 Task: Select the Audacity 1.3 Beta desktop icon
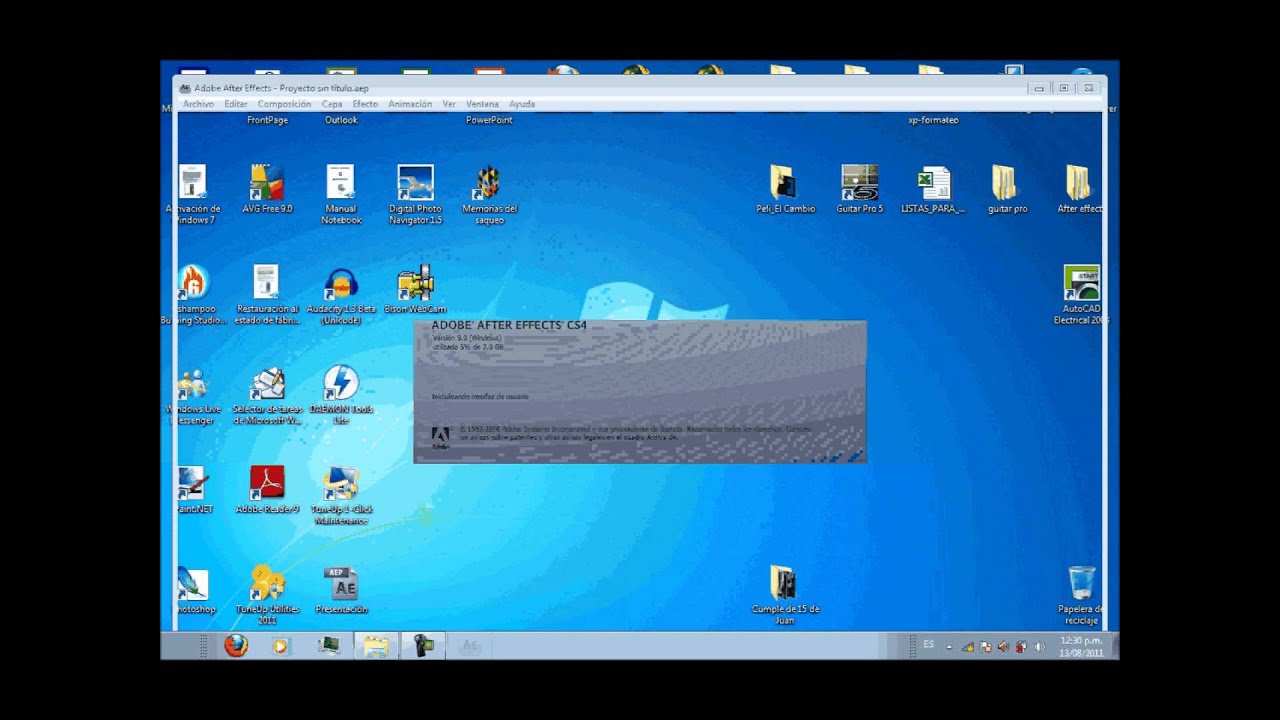341,294
